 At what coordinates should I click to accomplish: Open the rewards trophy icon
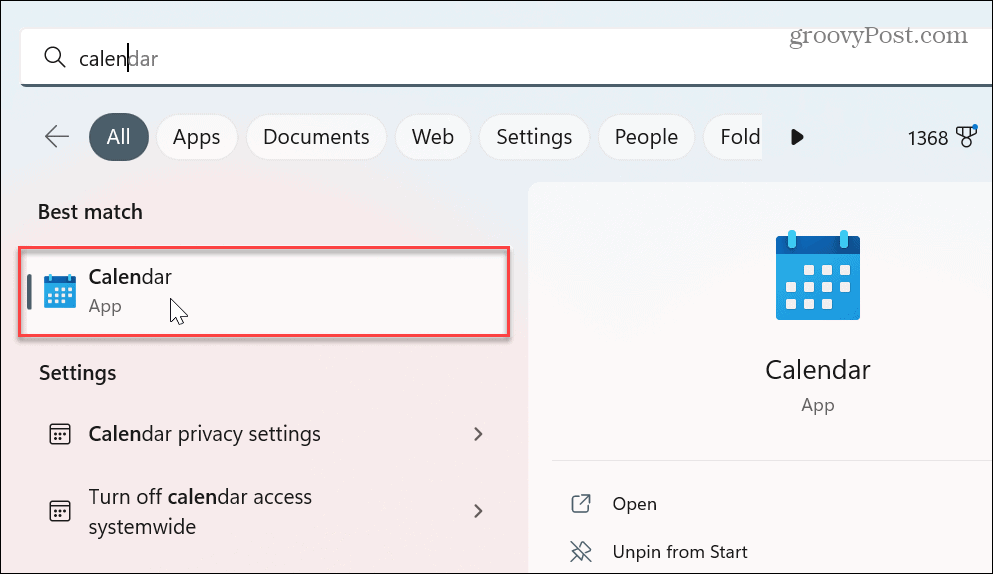(x=966, y=136)
